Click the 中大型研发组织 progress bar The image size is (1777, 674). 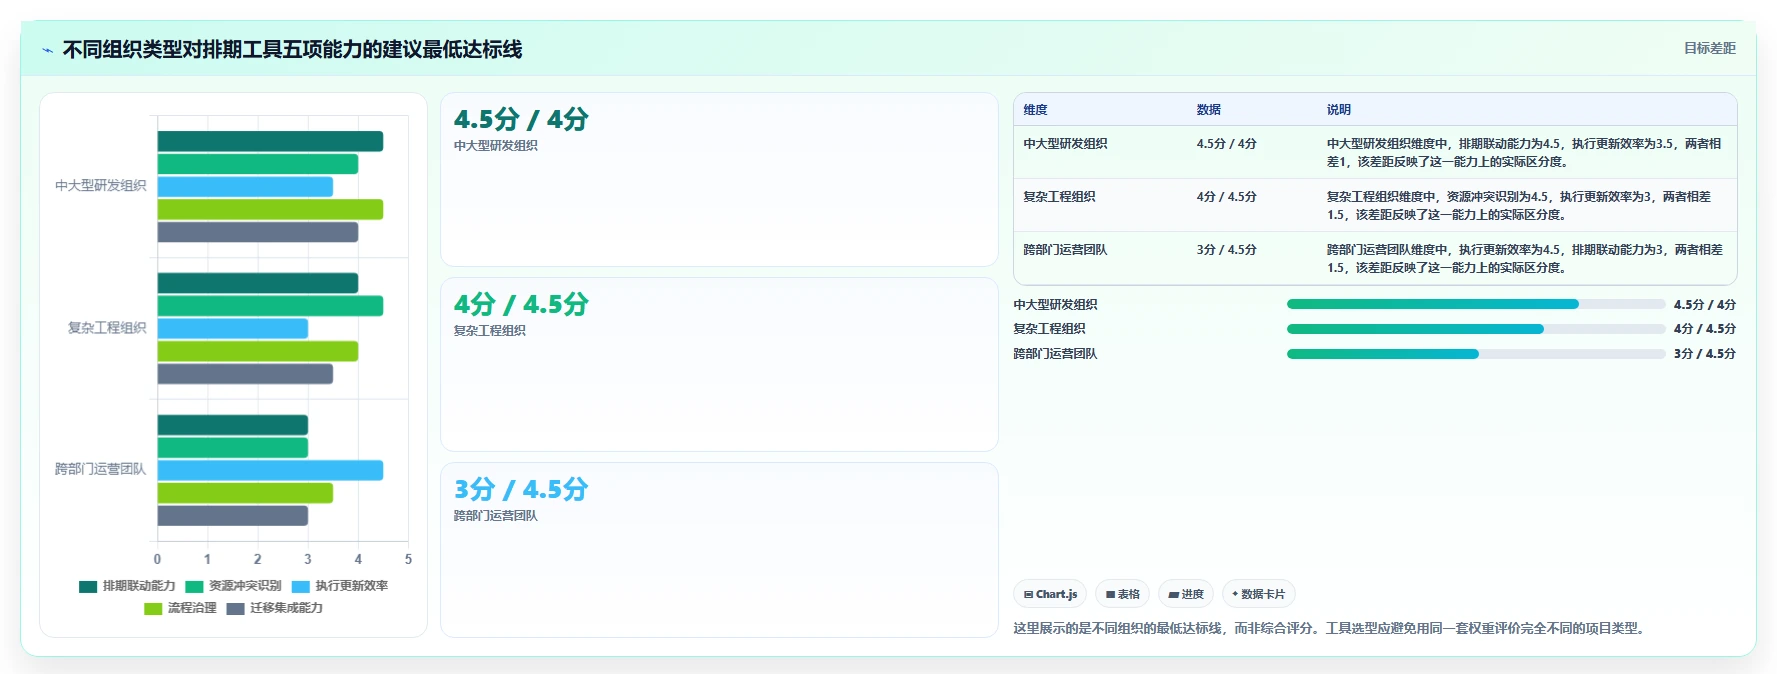click(x=1476, y=304)
